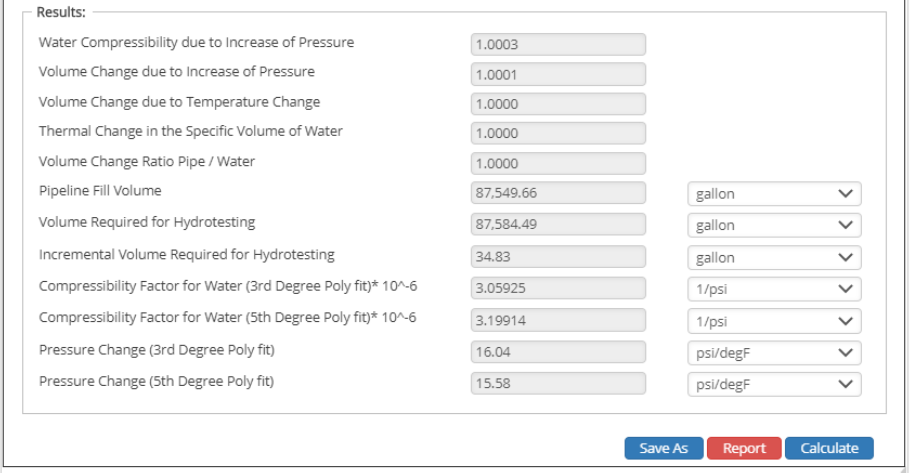Select Volume Change Ratio Pipe/Water field

click(558, 164)
